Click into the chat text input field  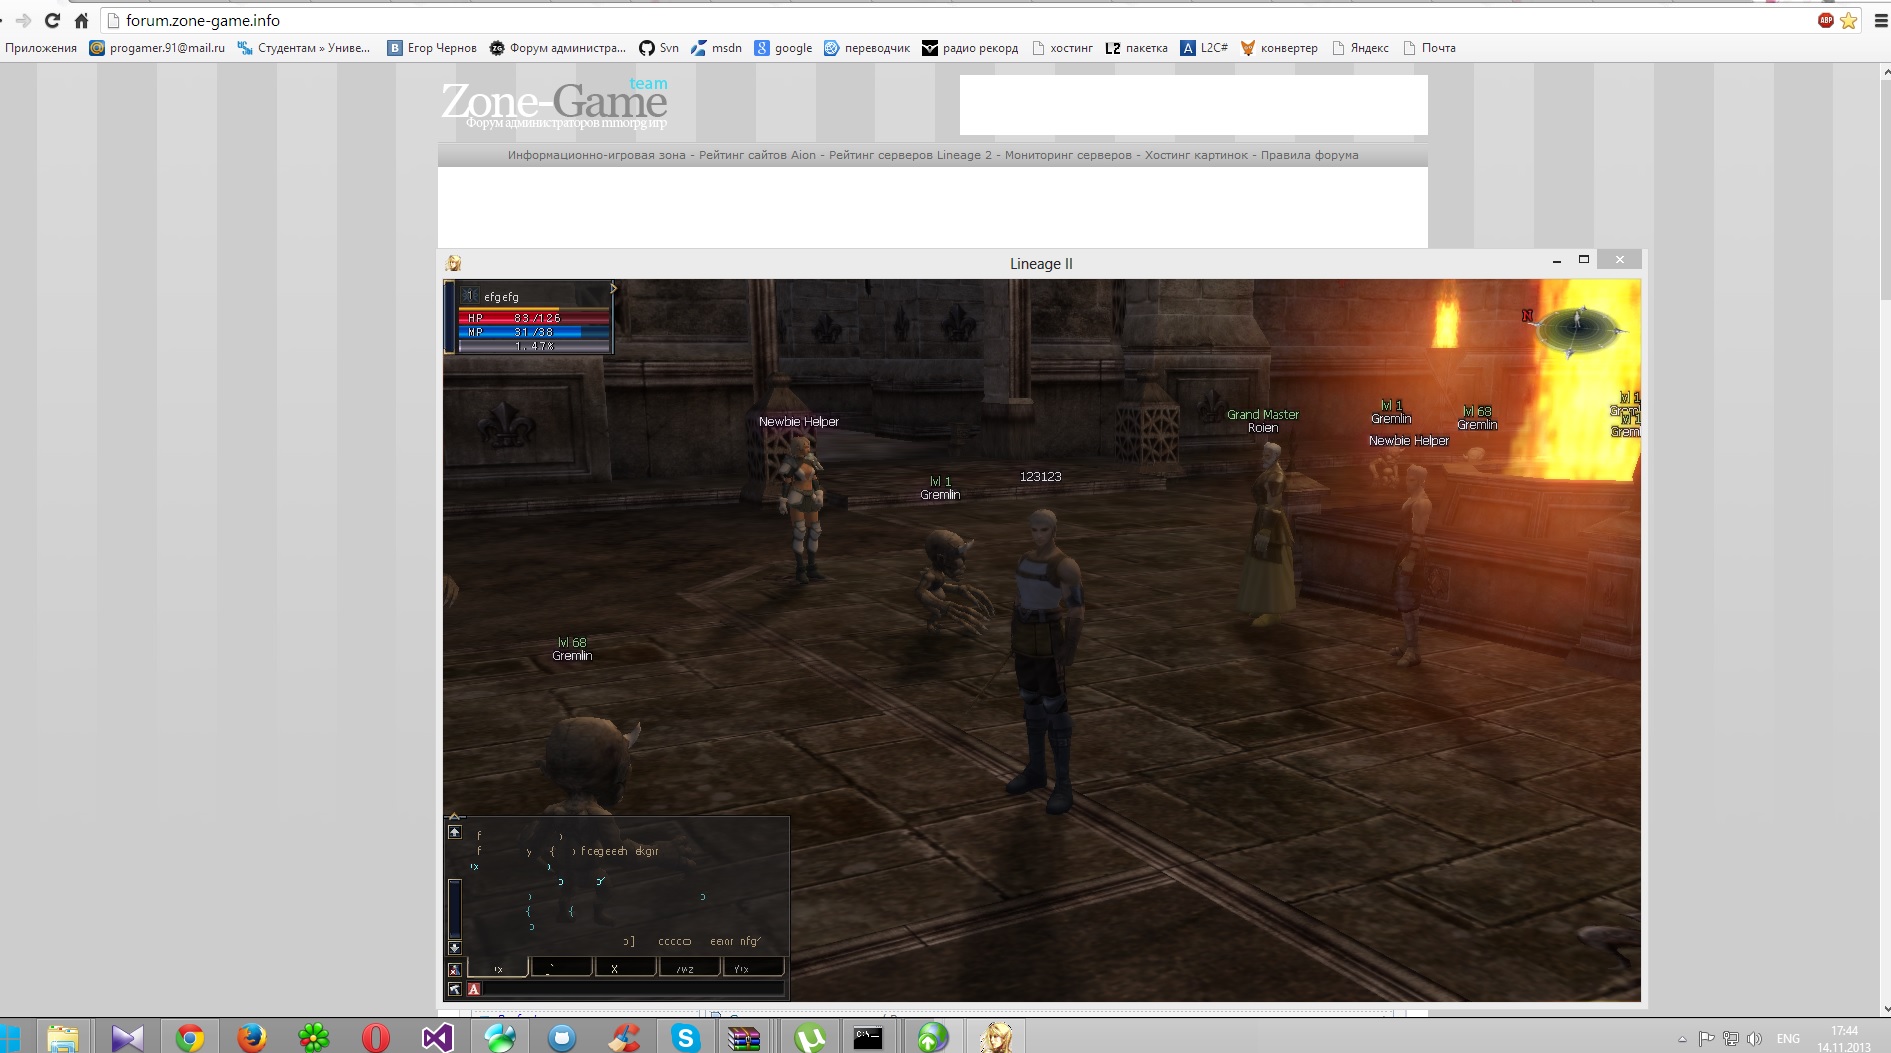tap(634, 989)
